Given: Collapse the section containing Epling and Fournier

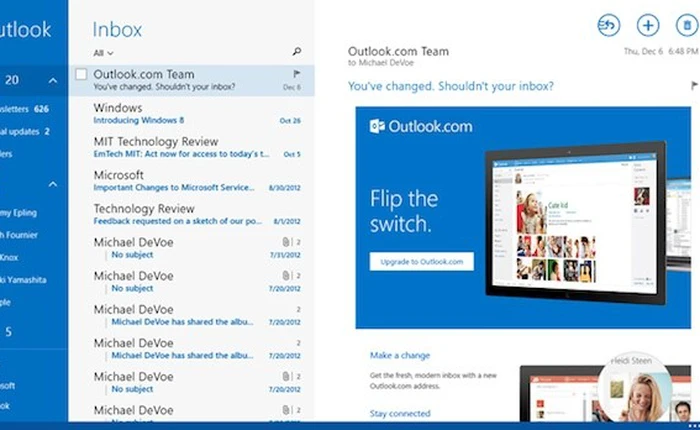Looking at the screenshot, I should click(x=53, y=184).
